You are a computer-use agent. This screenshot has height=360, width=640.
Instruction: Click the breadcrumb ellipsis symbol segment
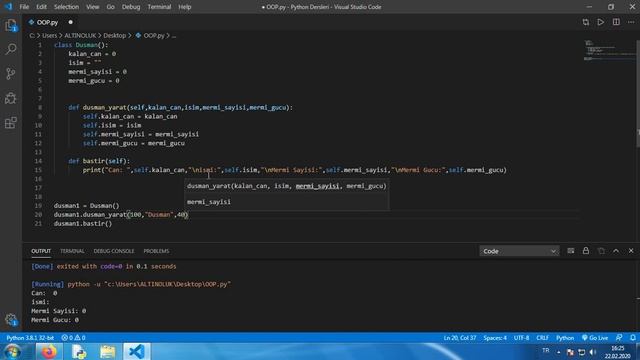[174, 36]
